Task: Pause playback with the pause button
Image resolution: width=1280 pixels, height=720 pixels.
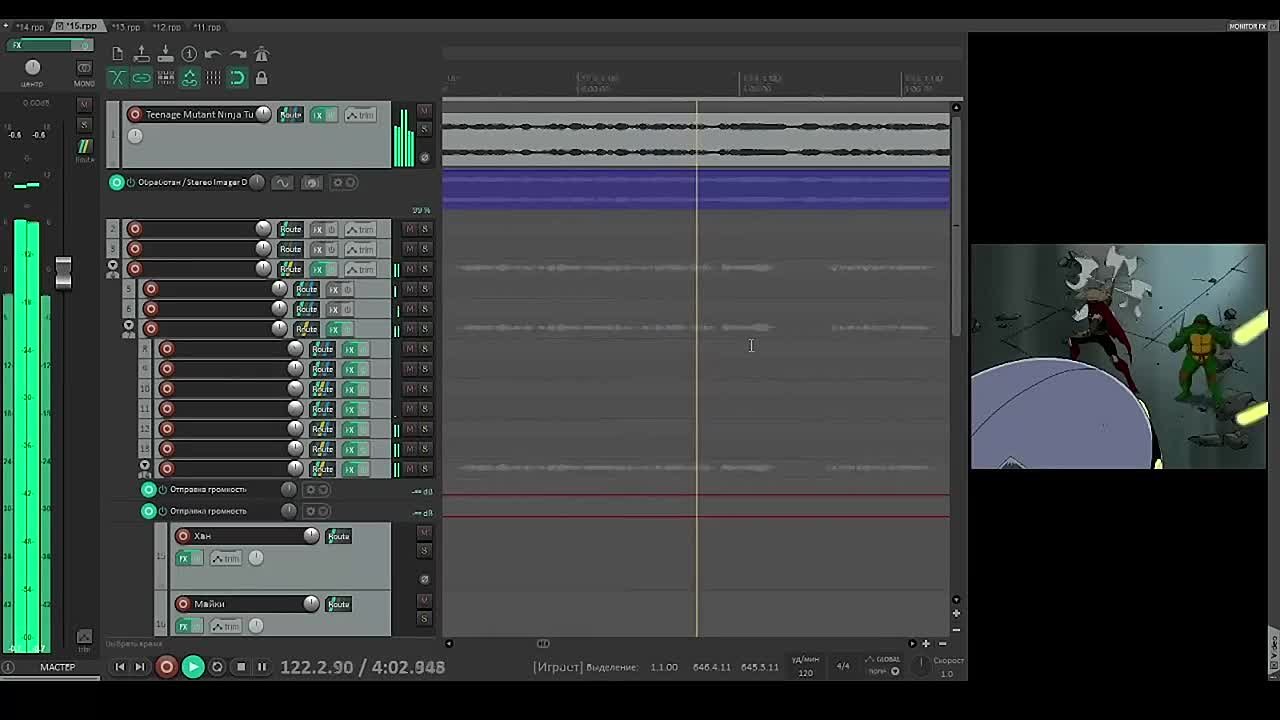Action: click(x=262, y=667)
